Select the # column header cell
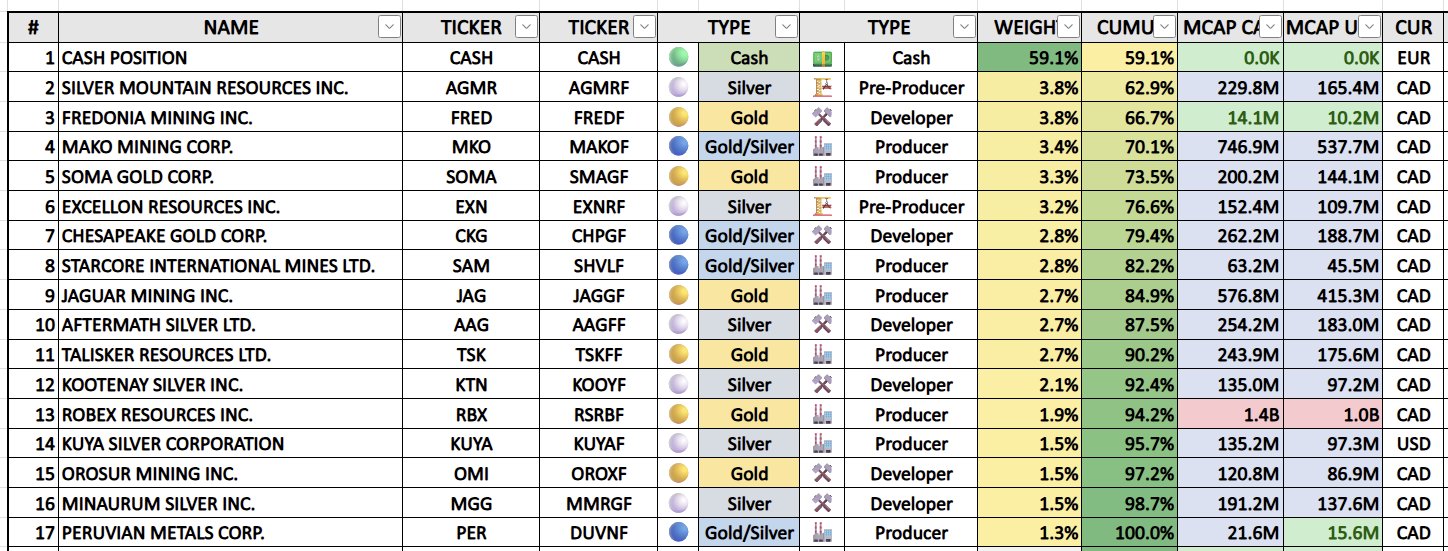The image size is (1448, 551). click(30, 28)
